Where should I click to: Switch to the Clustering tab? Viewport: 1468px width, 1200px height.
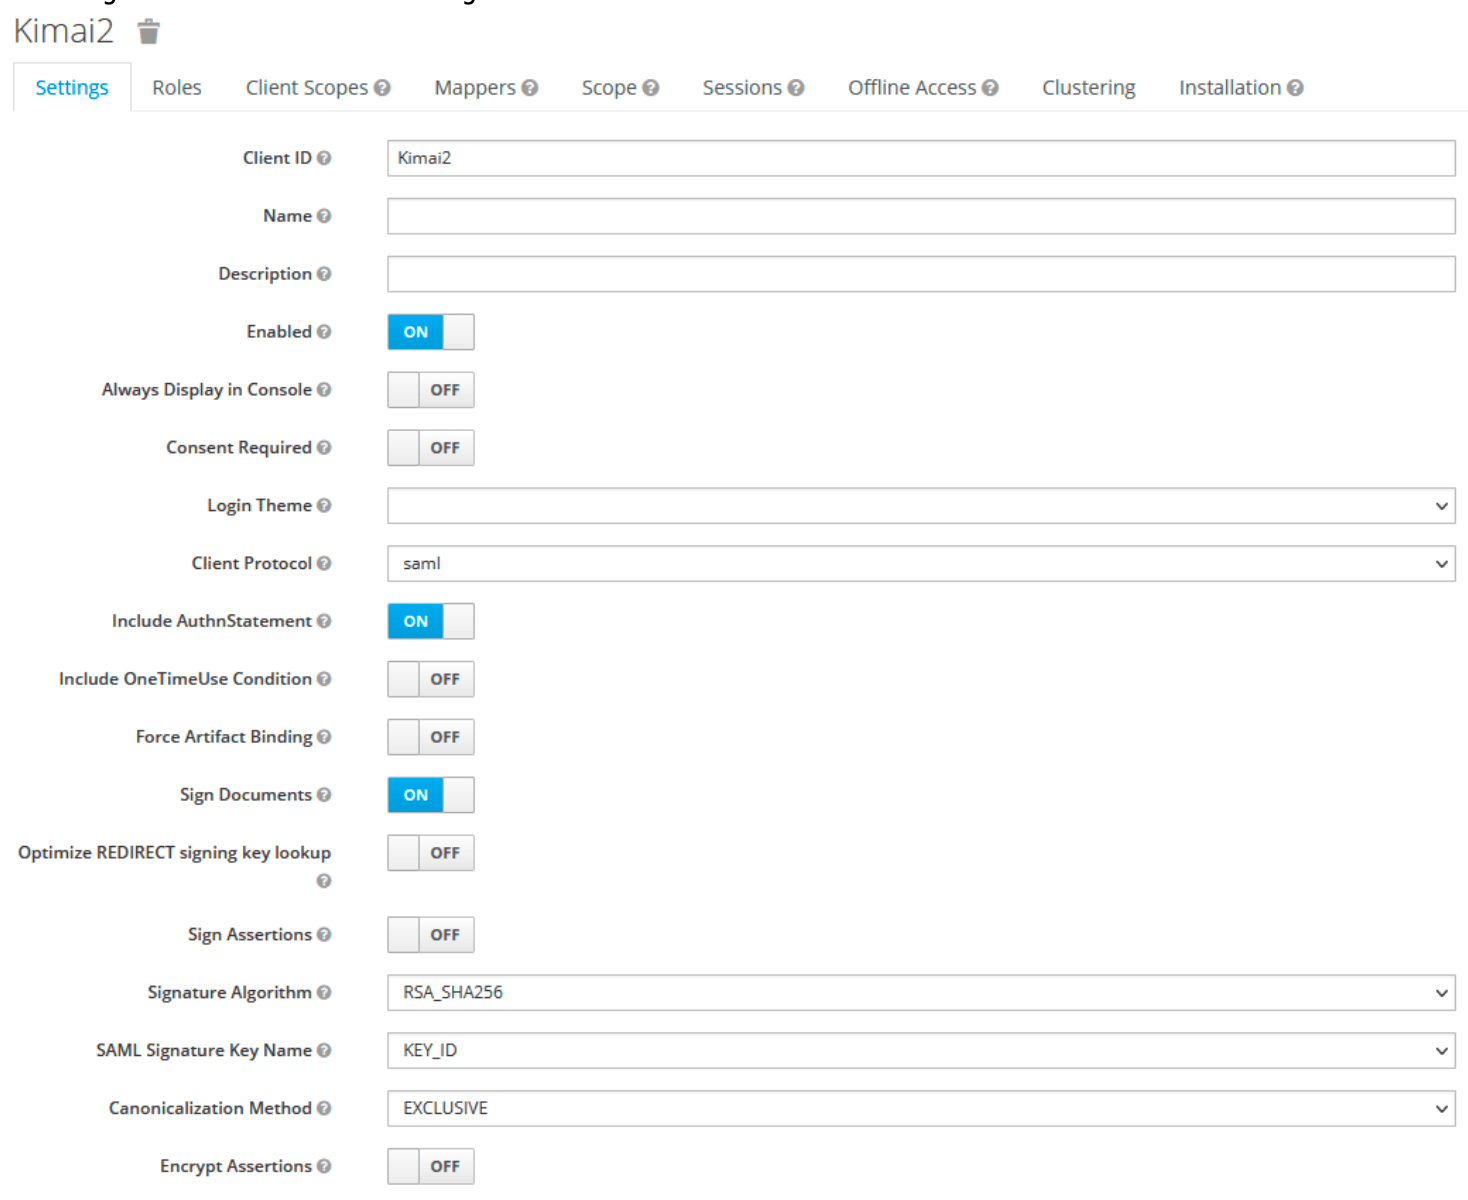(1089, 88)
